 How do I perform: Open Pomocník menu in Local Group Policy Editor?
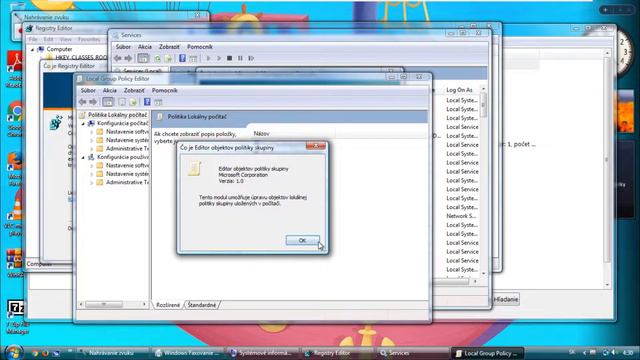tap(164, 90)
